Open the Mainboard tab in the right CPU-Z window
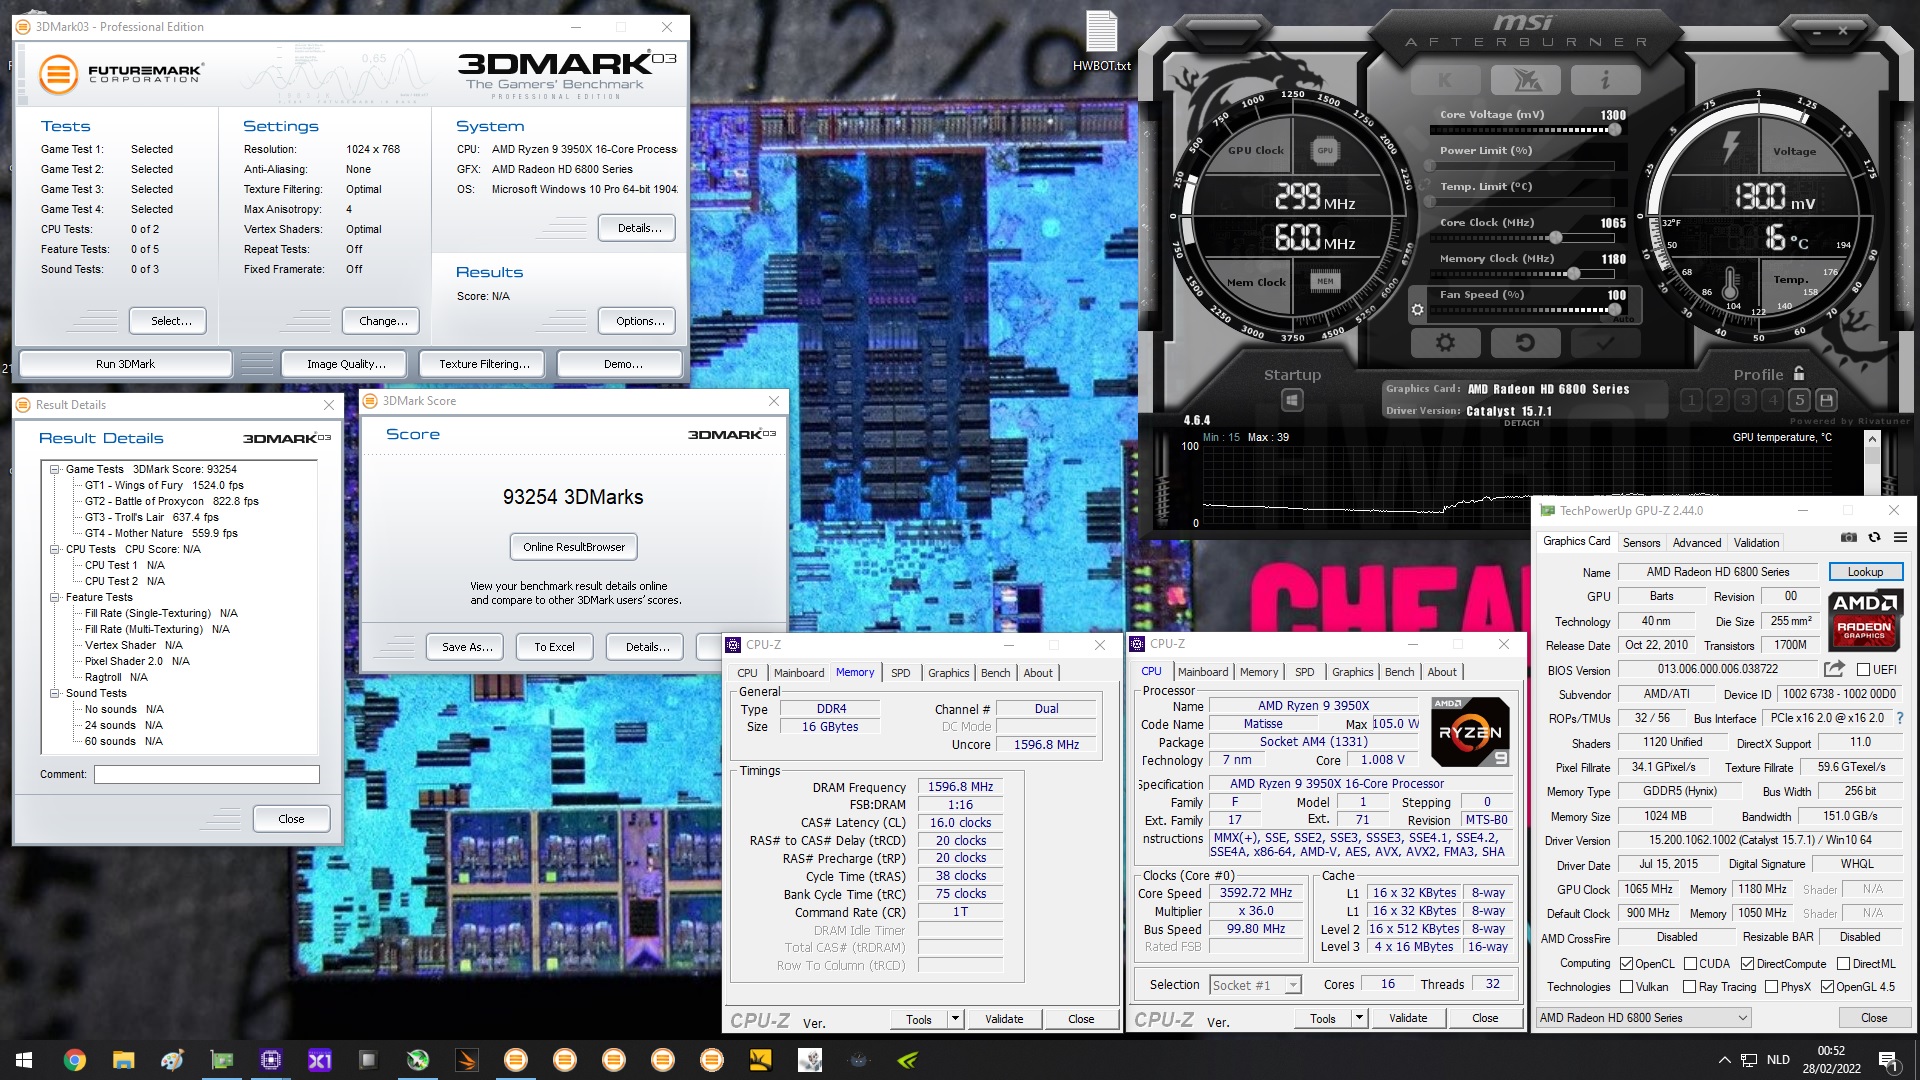1920x1080 pixels. pyautogui.click(x=1203, y=672)
